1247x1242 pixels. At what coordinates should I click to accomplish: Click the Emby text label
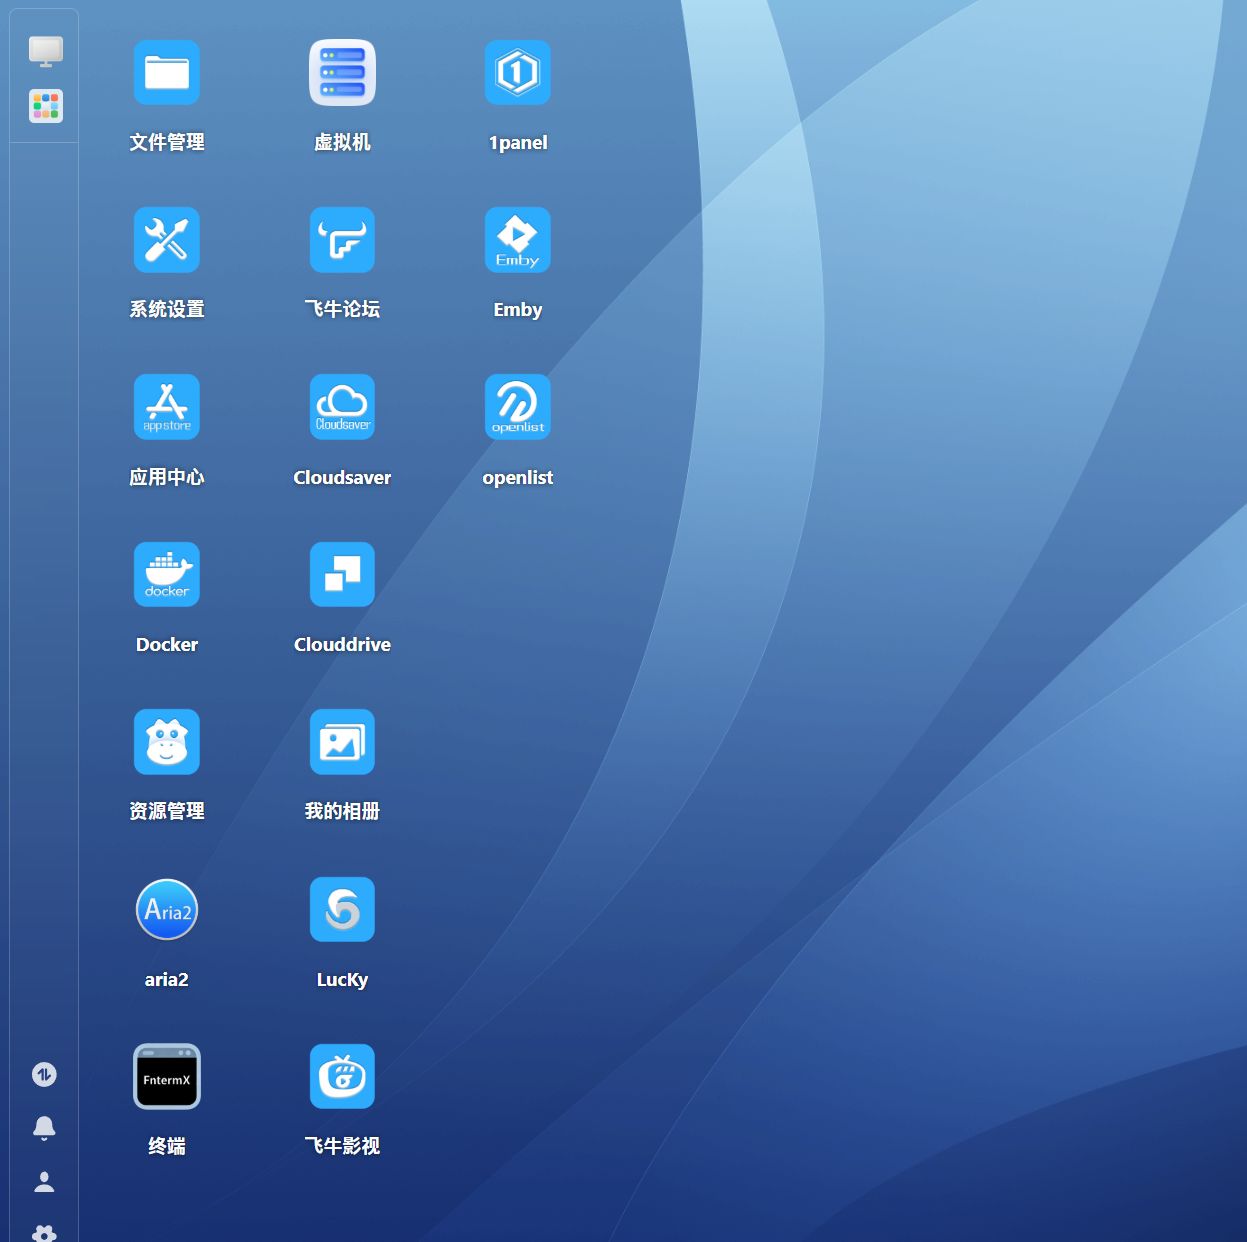518,310
